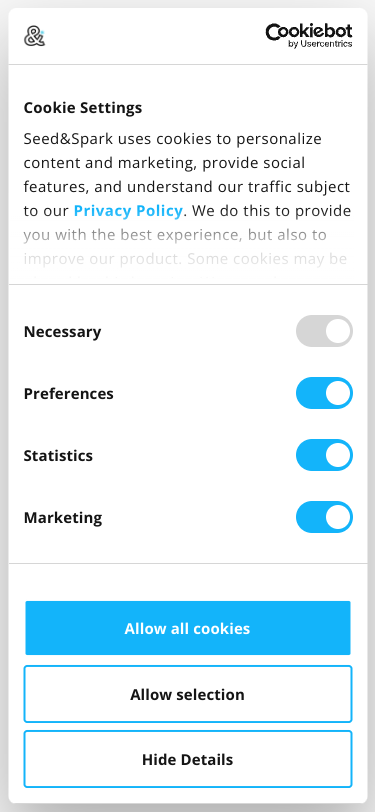Click the 'content and marketing, provide social' line

tap(164, 163)
